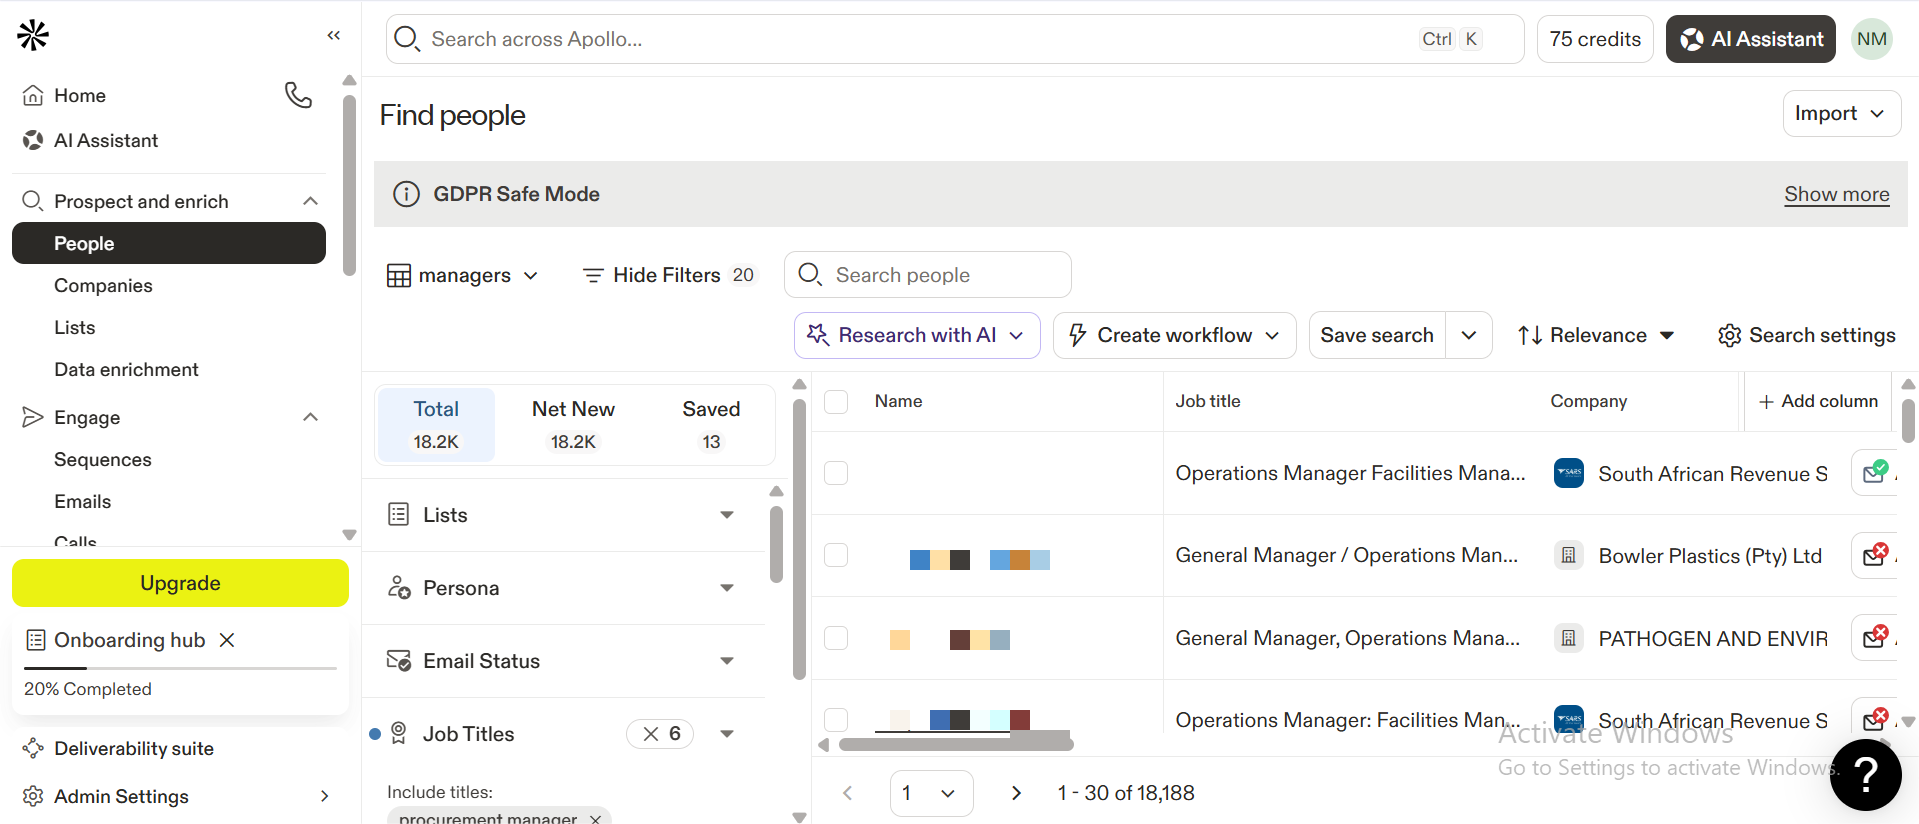
Task: Click the NM user avatar
Action: 1872,39
